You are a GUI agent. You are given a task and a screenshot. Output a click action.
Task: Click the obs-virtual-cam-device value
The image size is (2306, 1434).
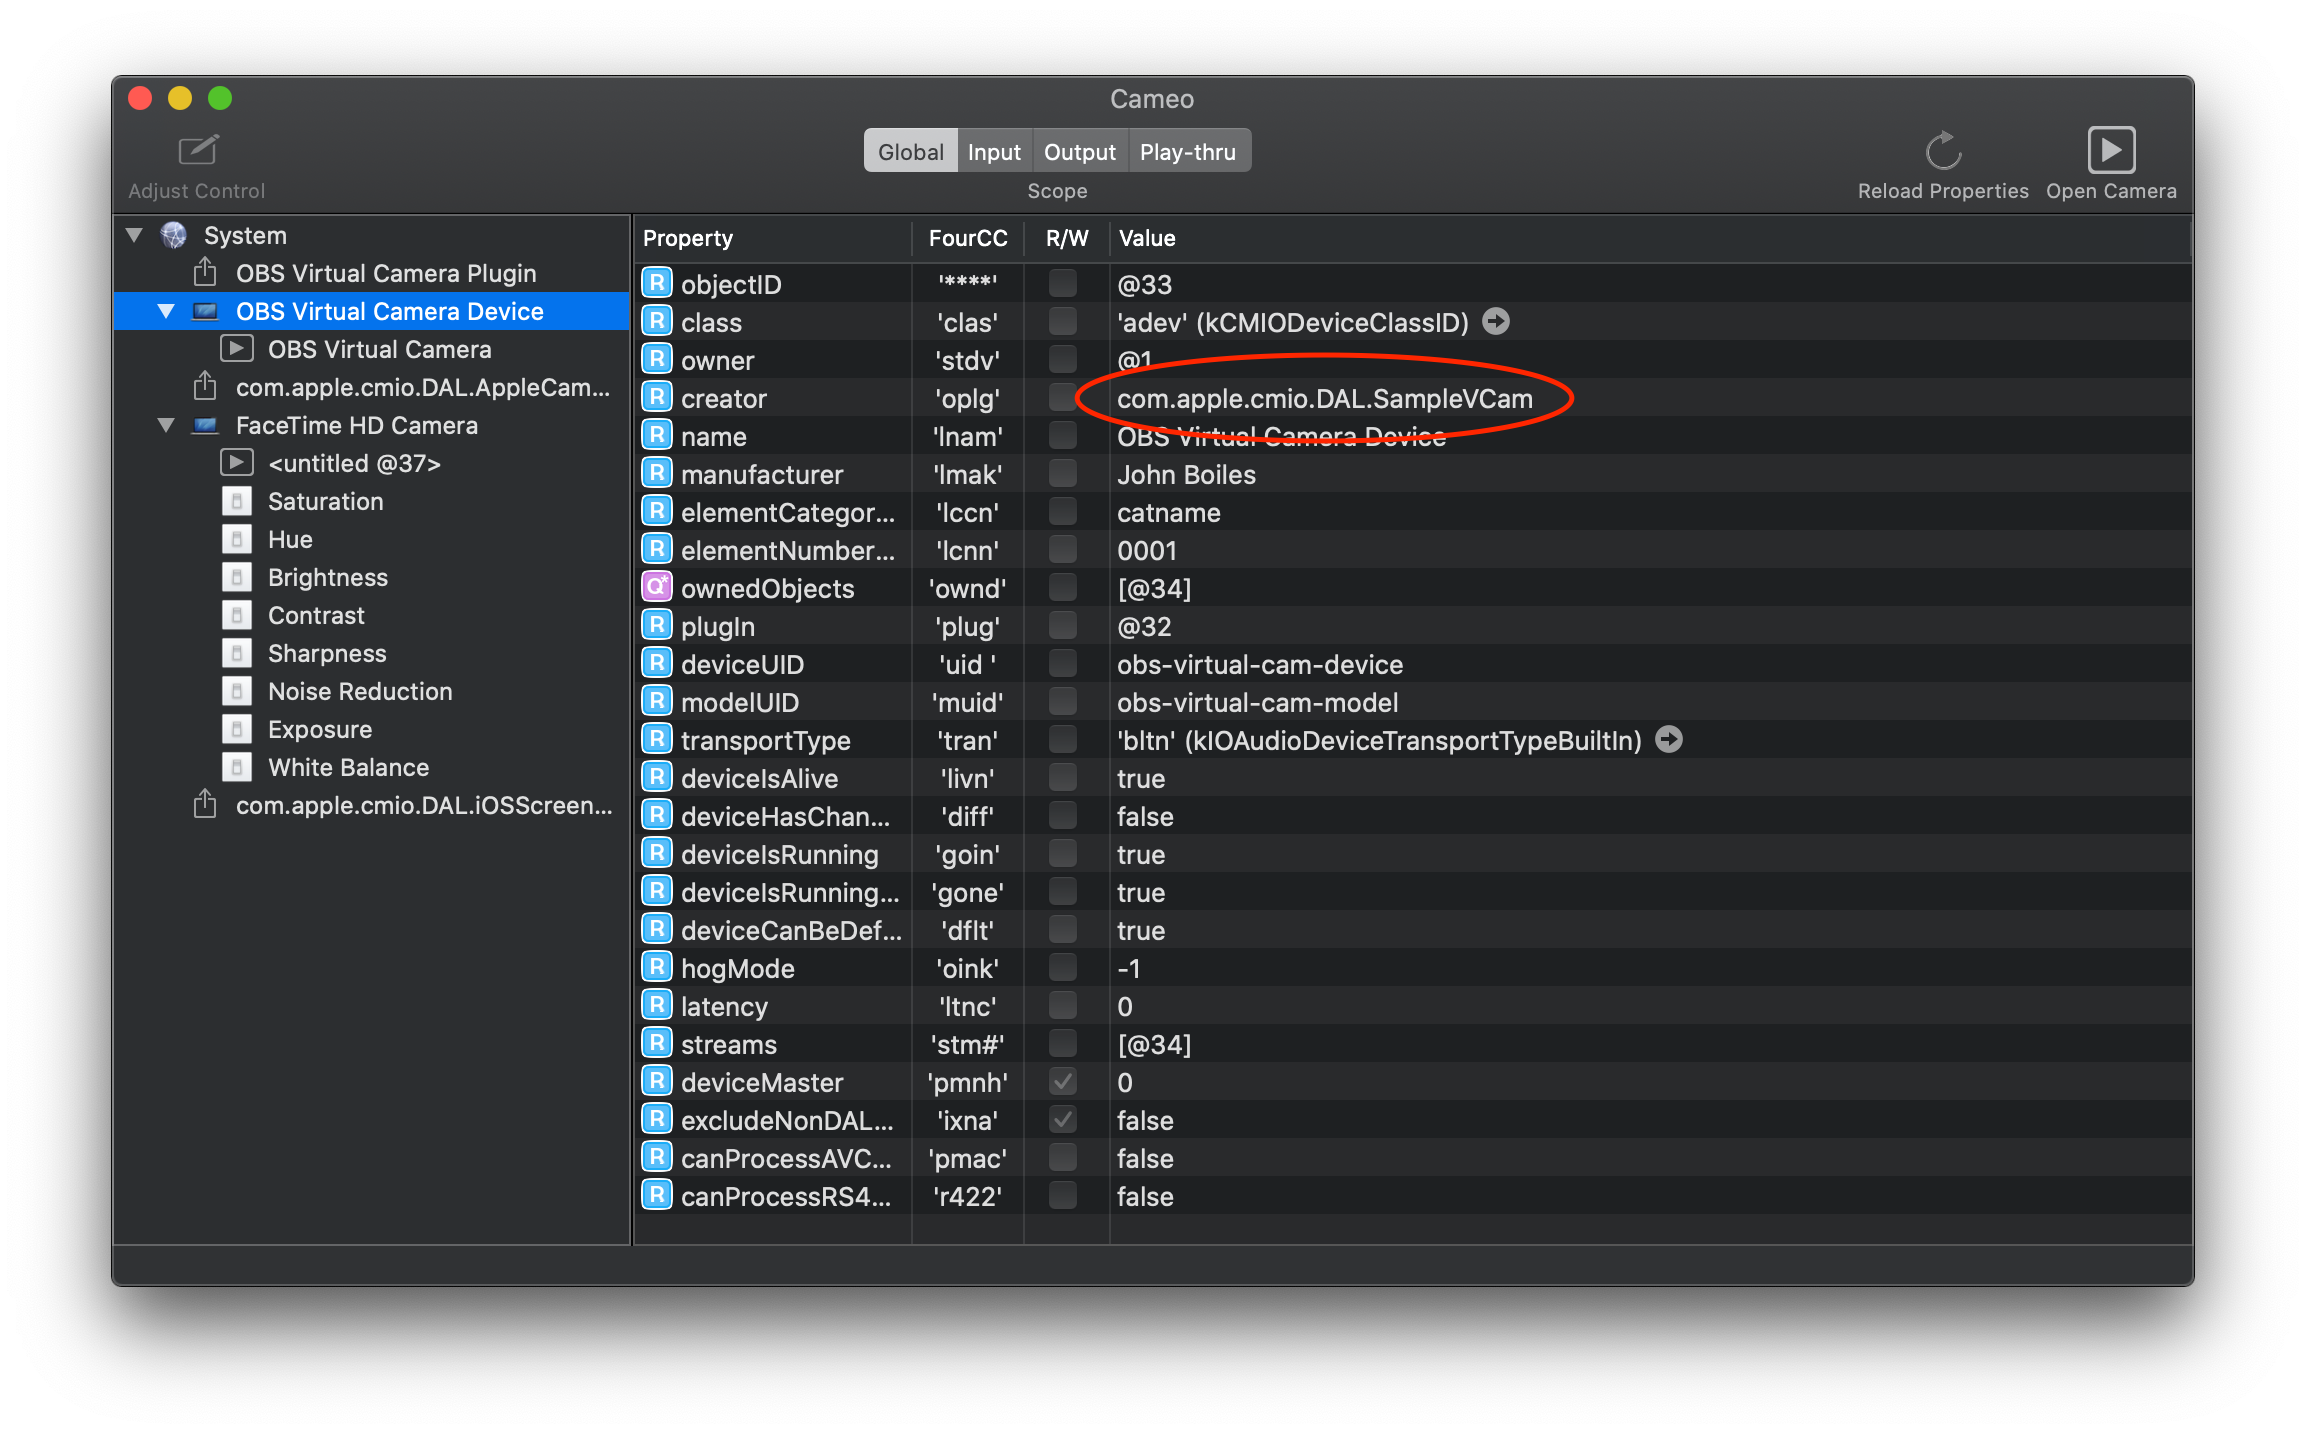pyautogui.click(x=1260, y=665)
